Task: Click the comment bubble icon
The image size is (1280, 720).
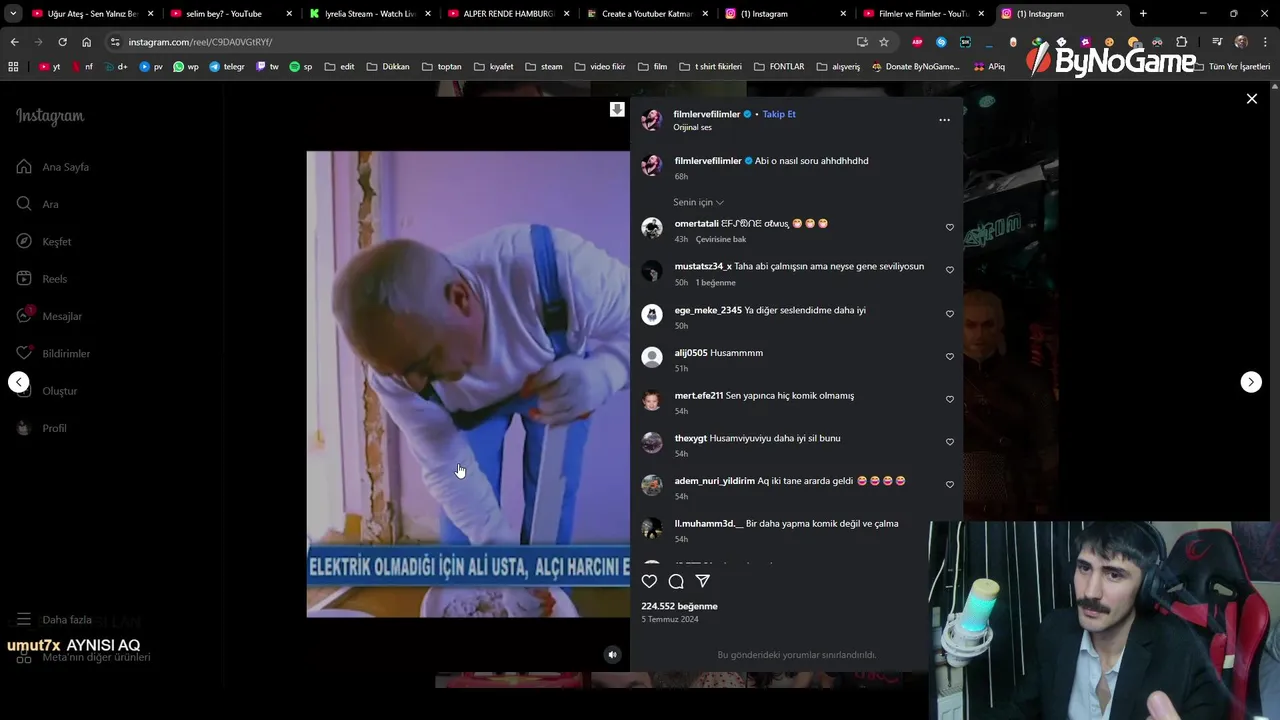Action: pyautogui.click(x=676, y=581)
